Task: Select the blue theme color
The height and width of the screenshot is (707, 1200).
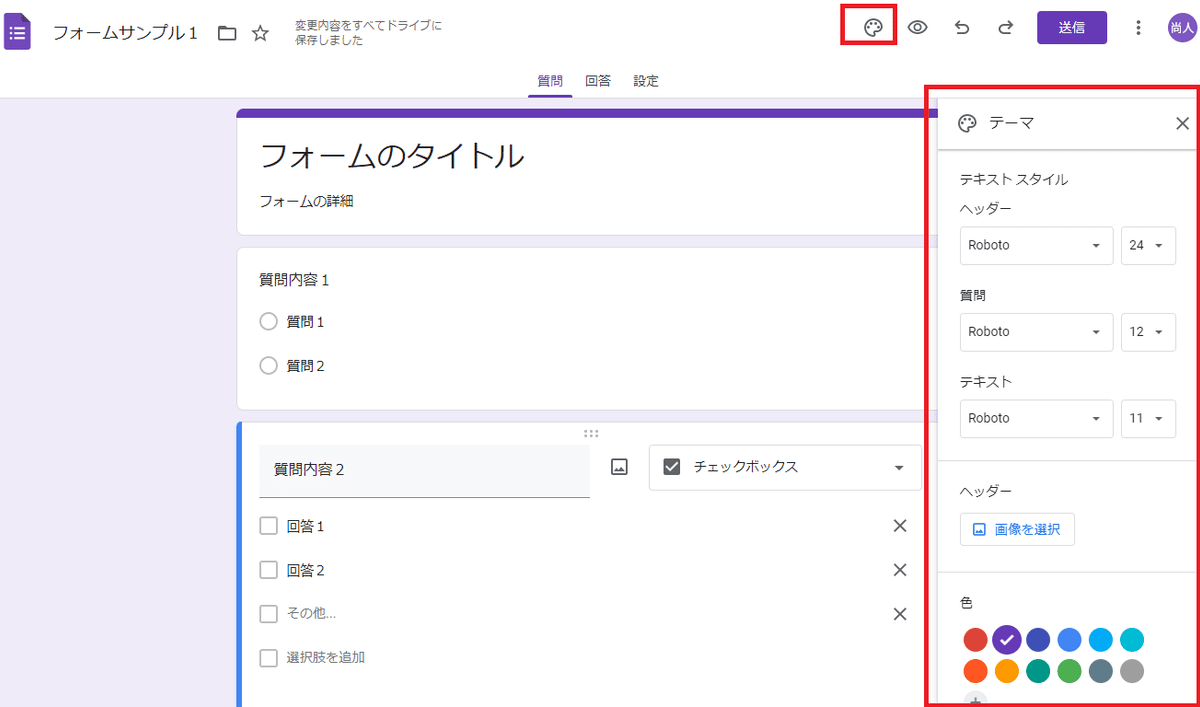Action: 1069,639
